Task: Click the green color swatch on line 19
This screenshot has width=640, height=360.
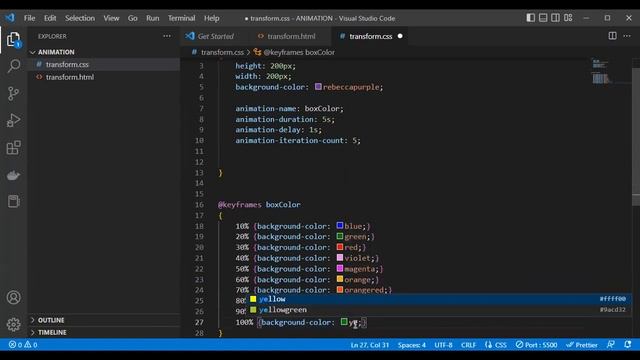Action: [340, 236]
